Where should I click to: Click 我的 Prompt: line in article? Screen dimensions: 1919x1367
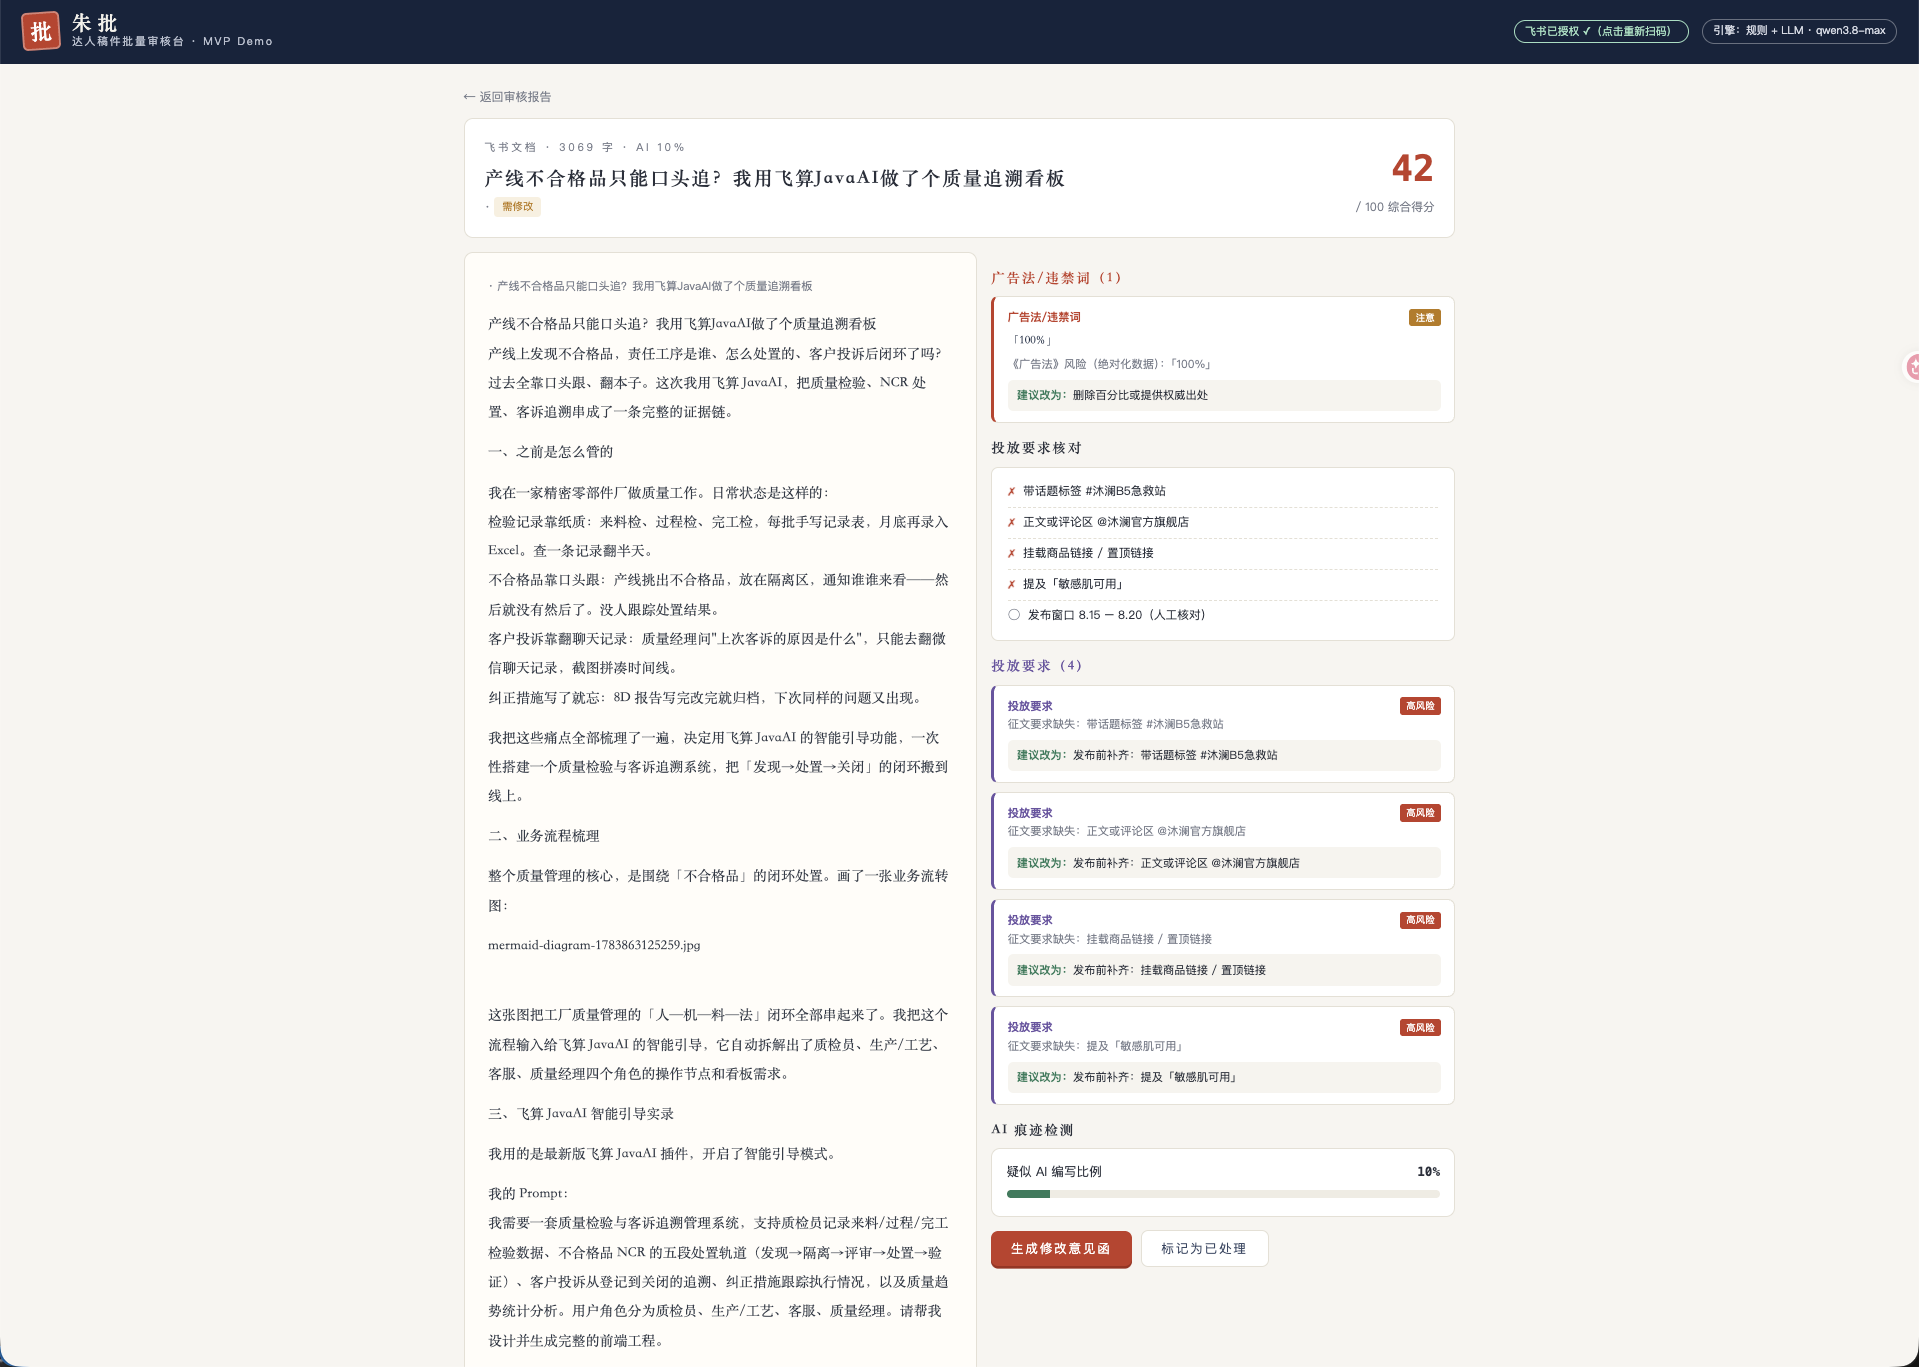click(x=528, y=1193)
